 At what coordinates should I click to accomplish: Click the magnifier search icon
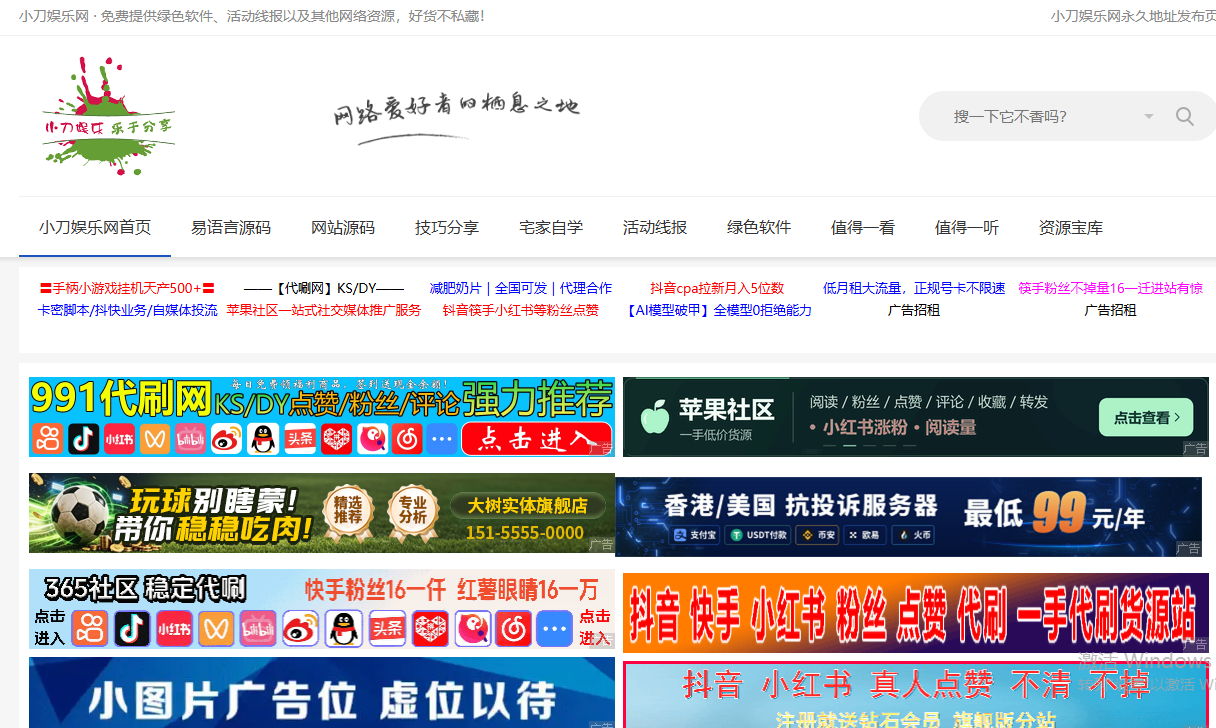[x=1185, y=116]
